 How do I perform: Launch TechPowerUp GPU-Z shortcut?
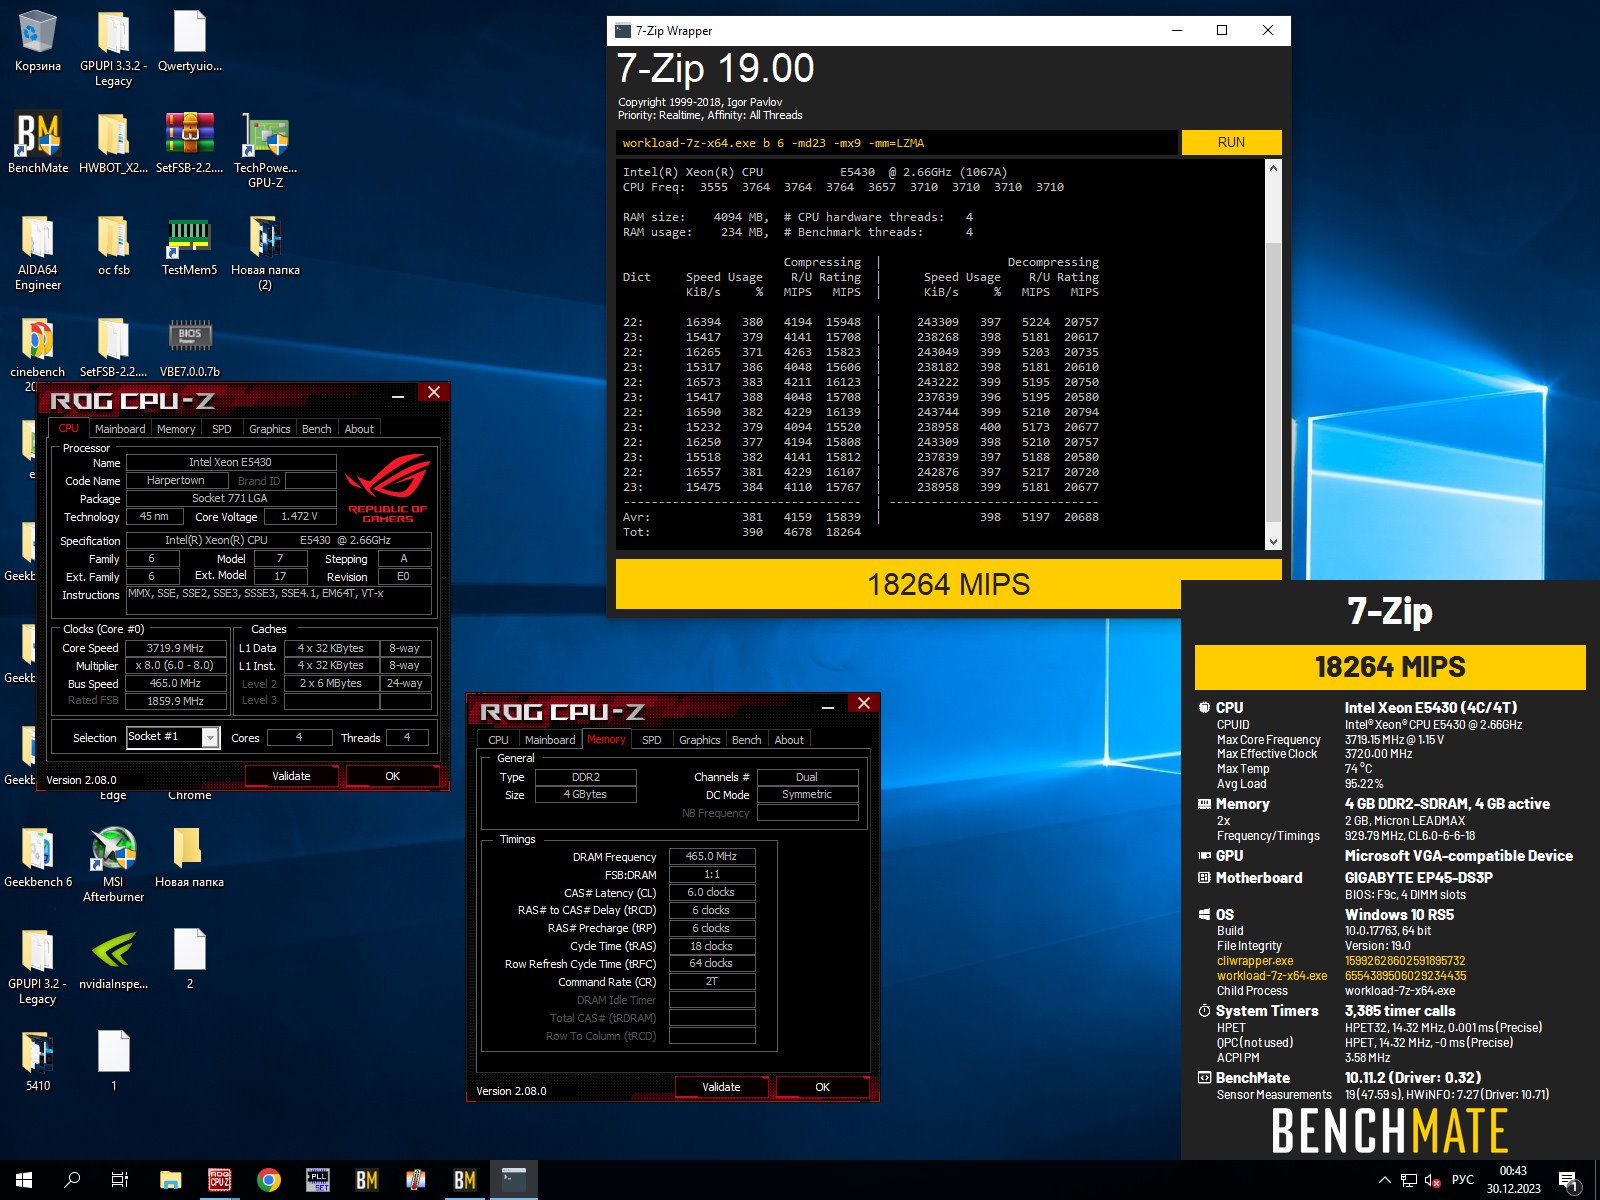pos(265,150)
